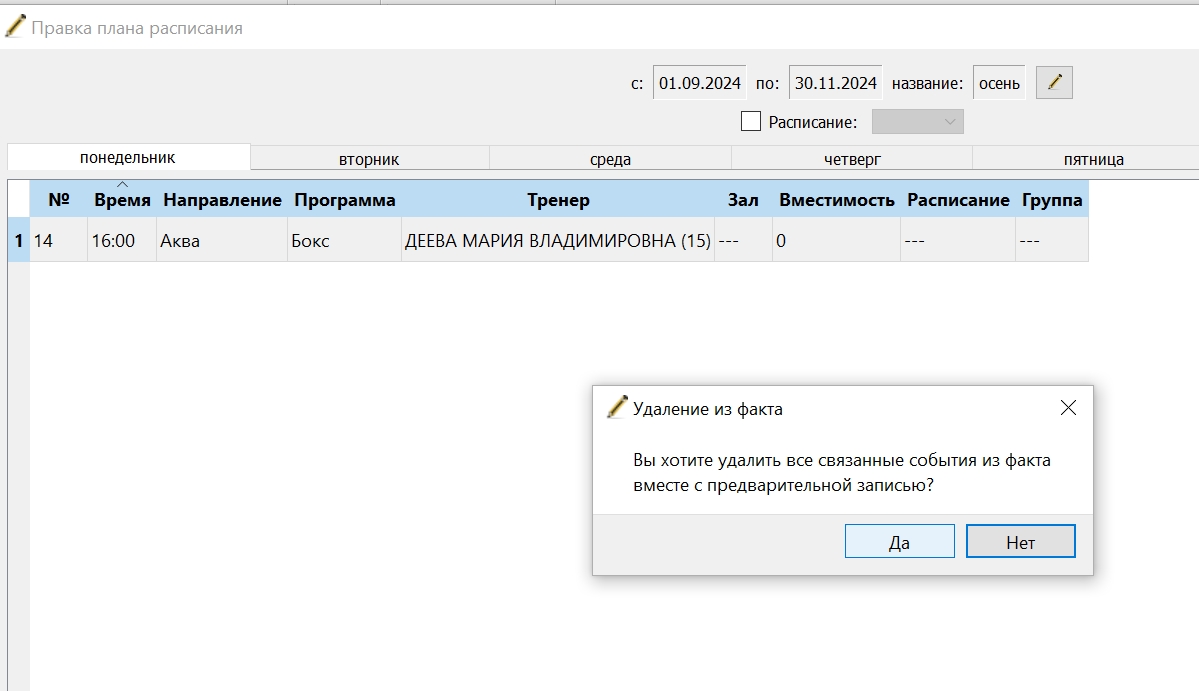Click the pencil edit button next to название
The image size is (1199, 691).
coord(1054,83)
